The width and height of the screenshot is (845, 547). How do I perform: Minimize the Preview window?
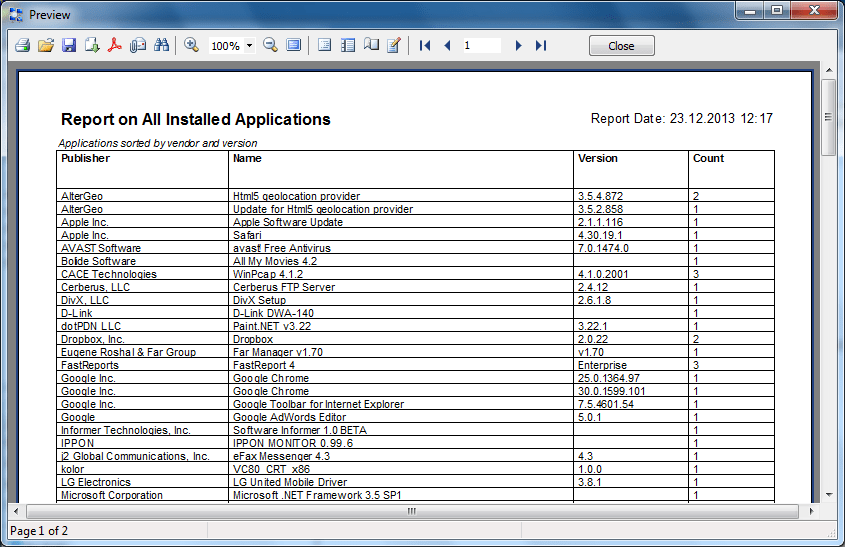click(750, 10)
